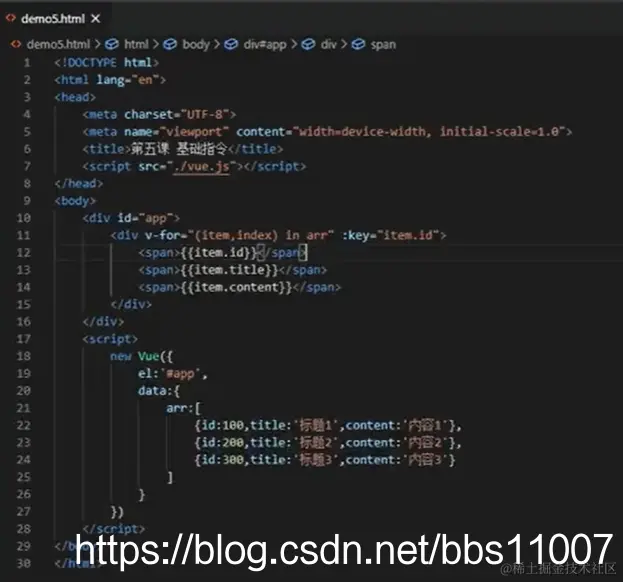Click line number 22 in the gutter
623x582 pixels.
pos(23,425)
